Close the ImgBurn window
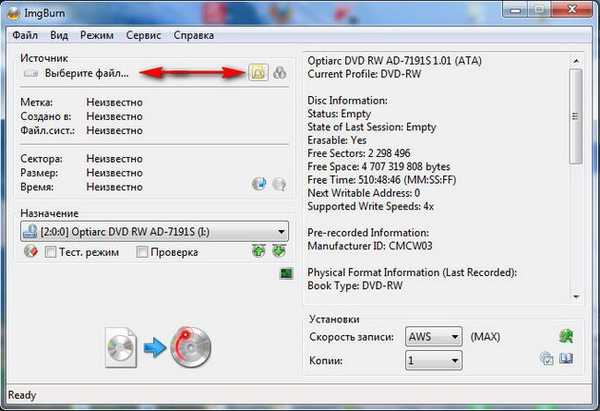This screenshot has width=600, height=411. pos(572,9)
